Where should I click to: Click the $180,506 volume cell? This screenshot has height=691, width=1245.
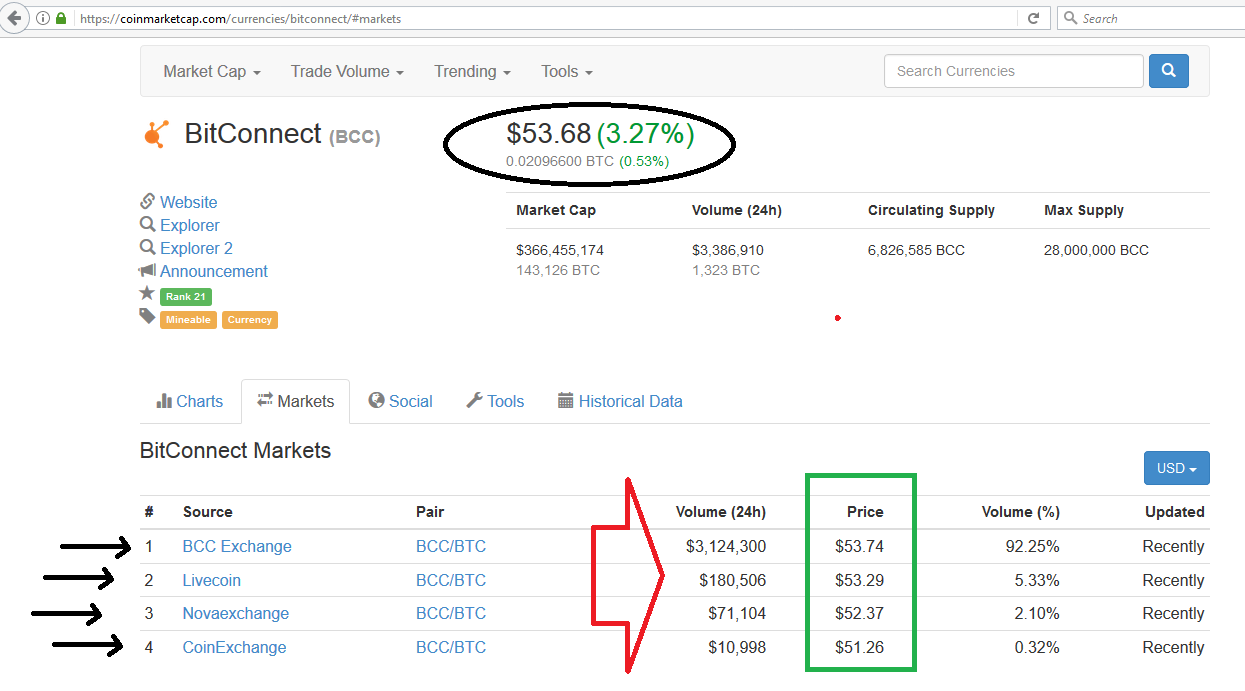731,580
